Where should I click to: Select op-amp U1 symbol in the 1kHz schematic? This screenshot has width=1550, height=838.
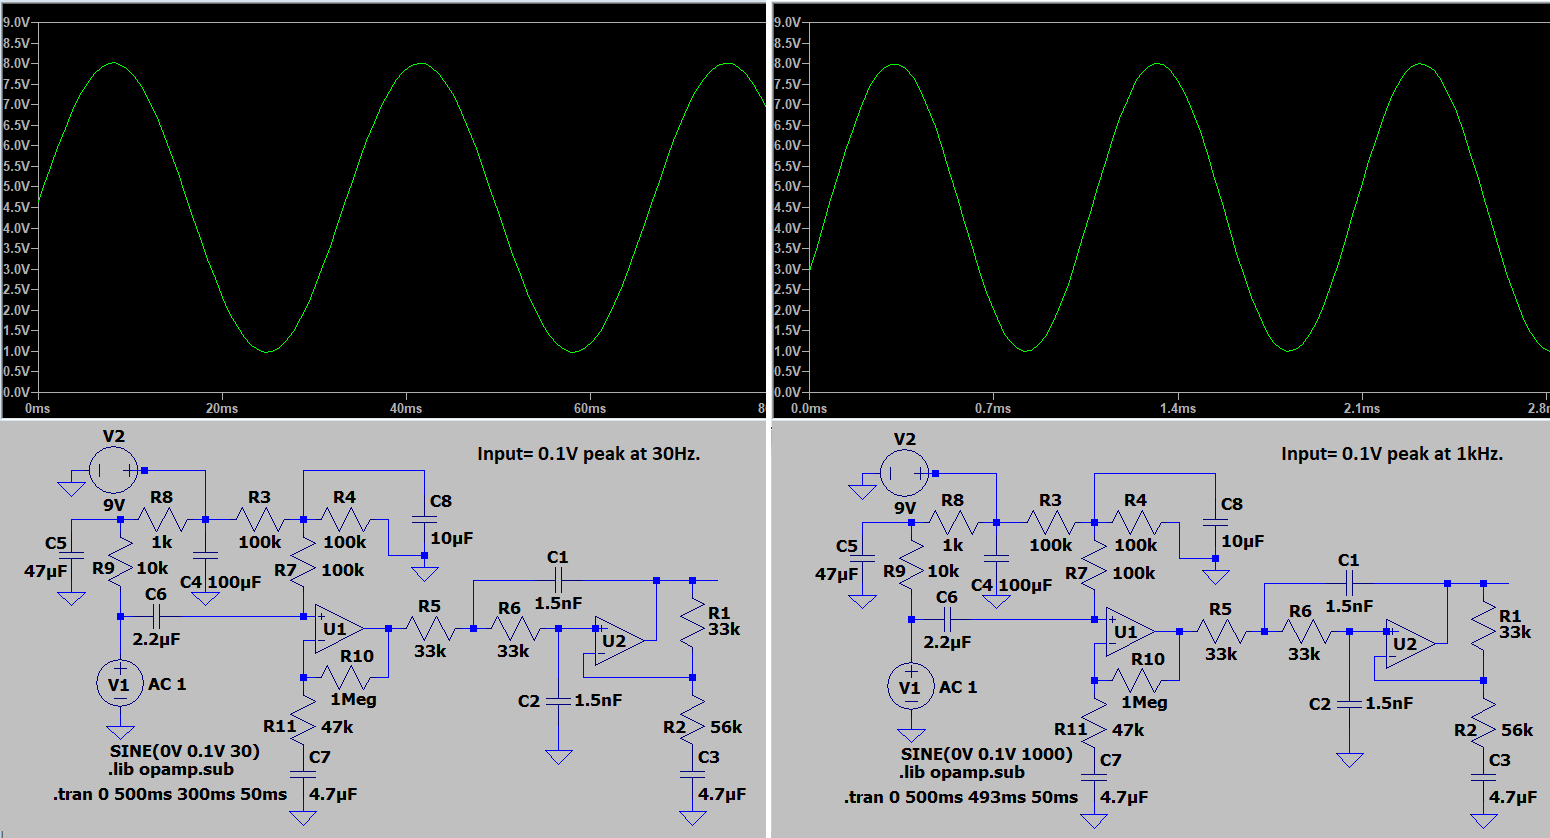tap(1129, 632)
